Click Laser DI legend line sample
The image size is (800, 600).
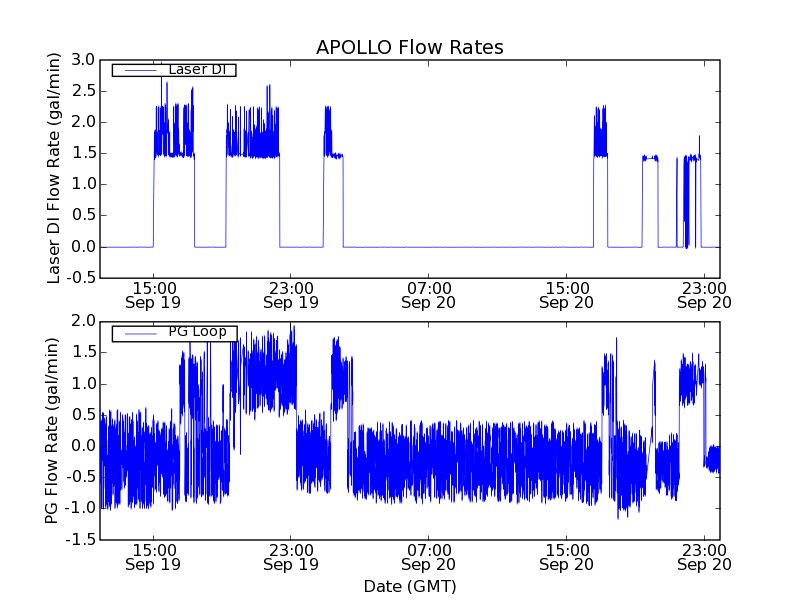(141, 70)
